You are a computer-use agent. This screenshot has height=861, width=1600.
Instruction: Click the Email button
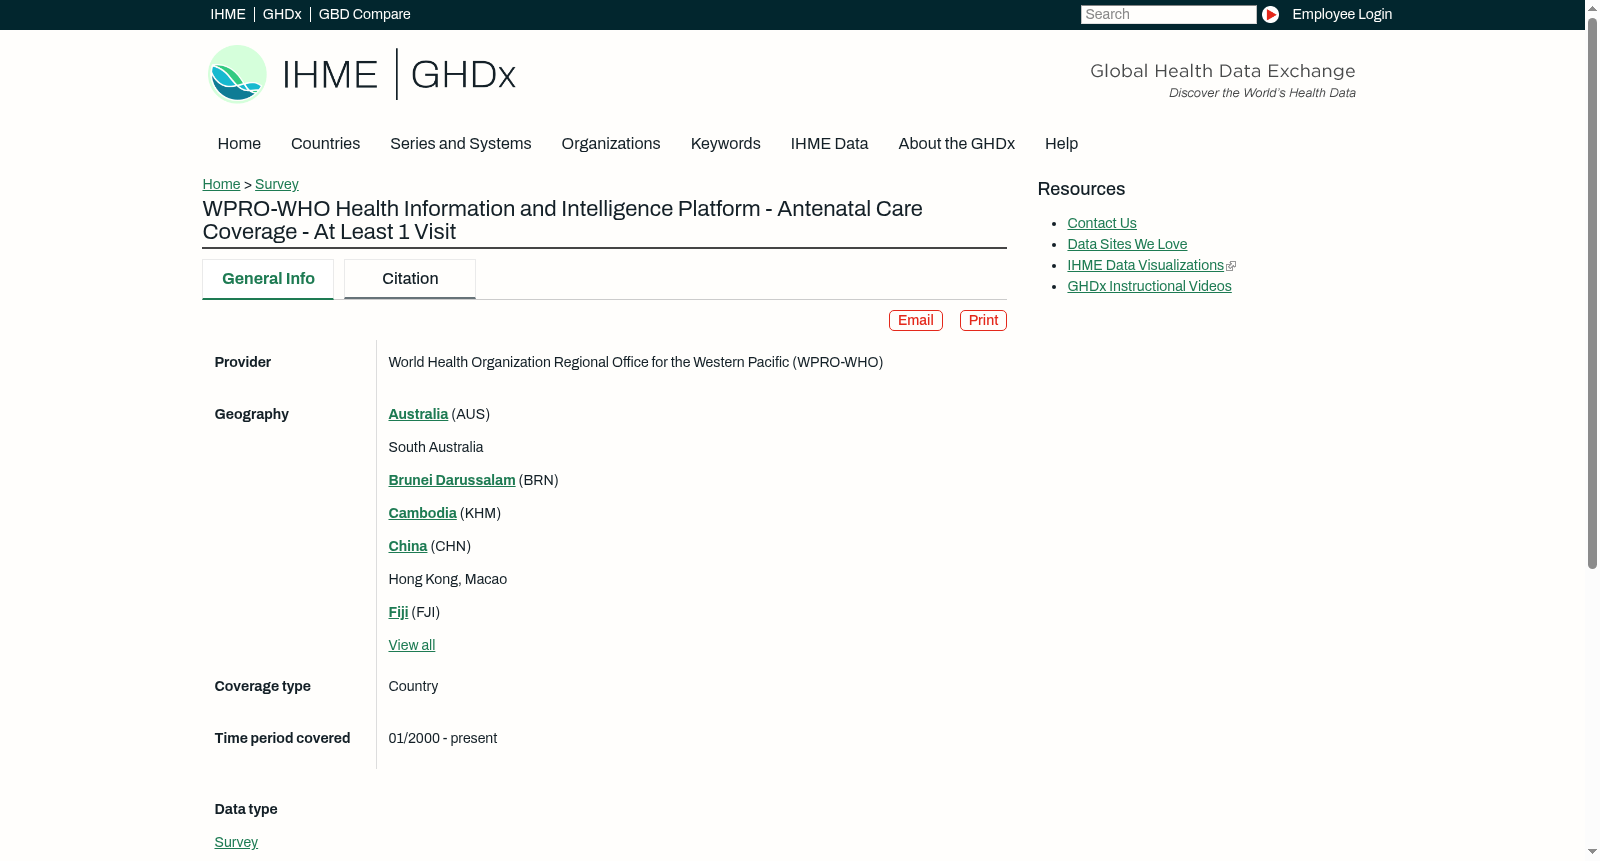tap(916, 320)
